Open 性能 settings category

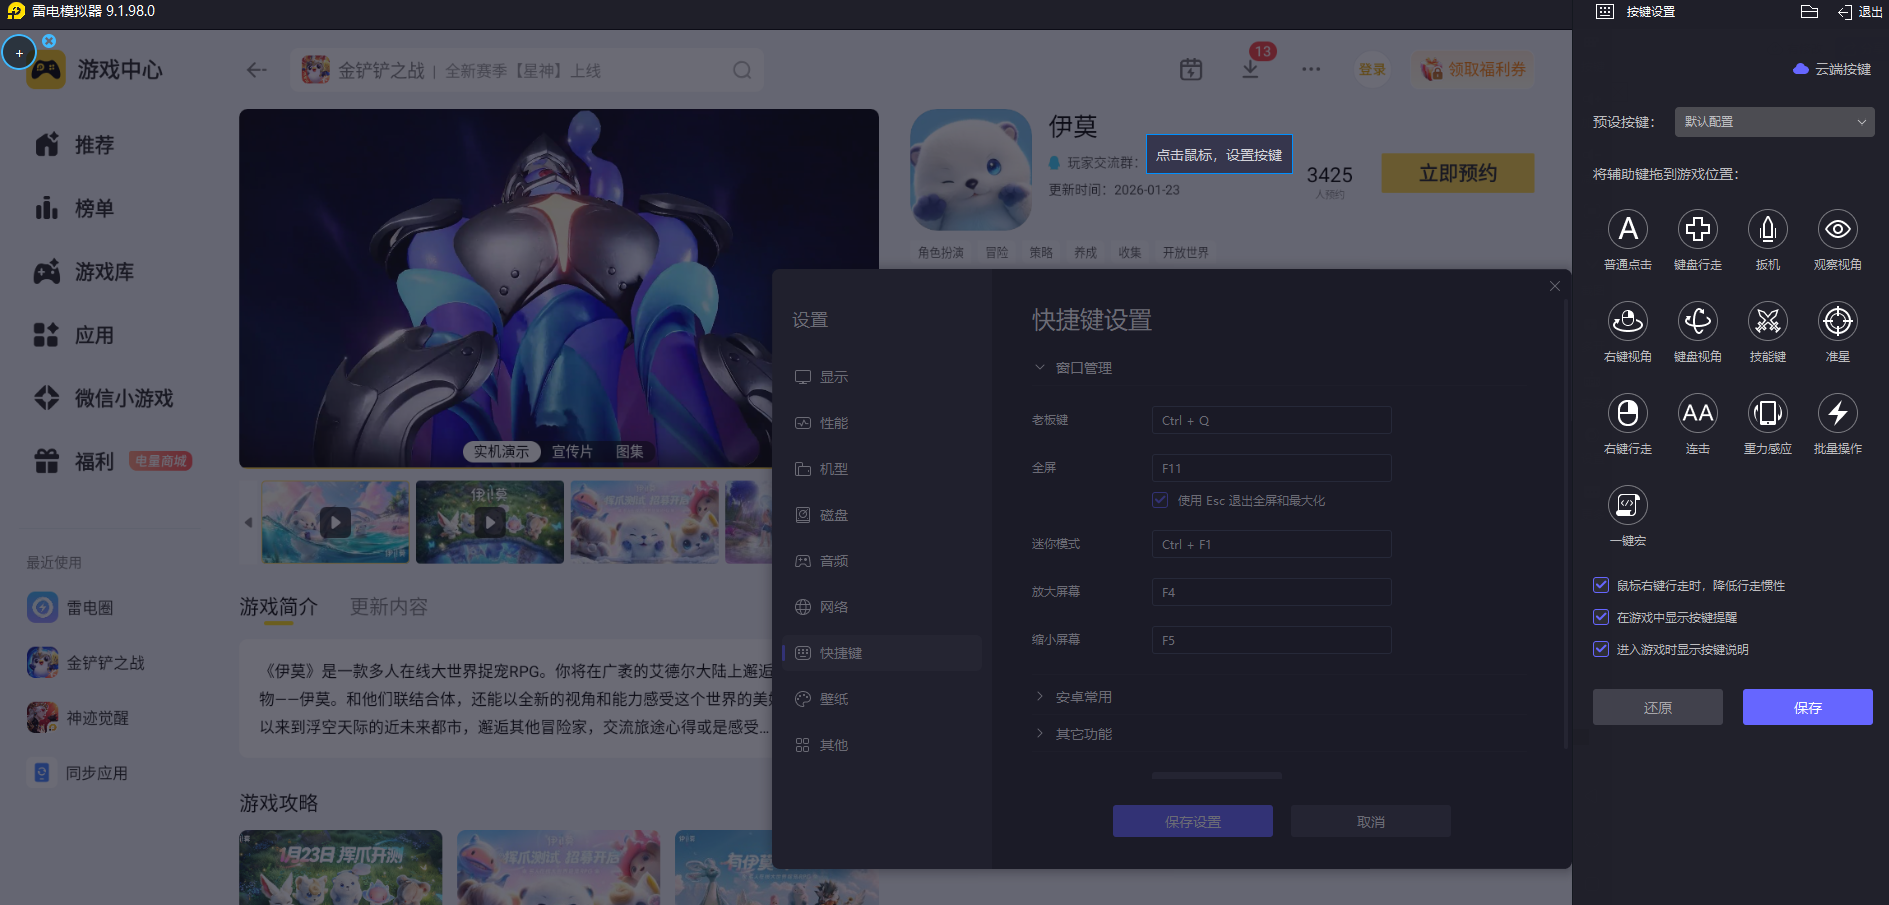click(x=882, y=423)
